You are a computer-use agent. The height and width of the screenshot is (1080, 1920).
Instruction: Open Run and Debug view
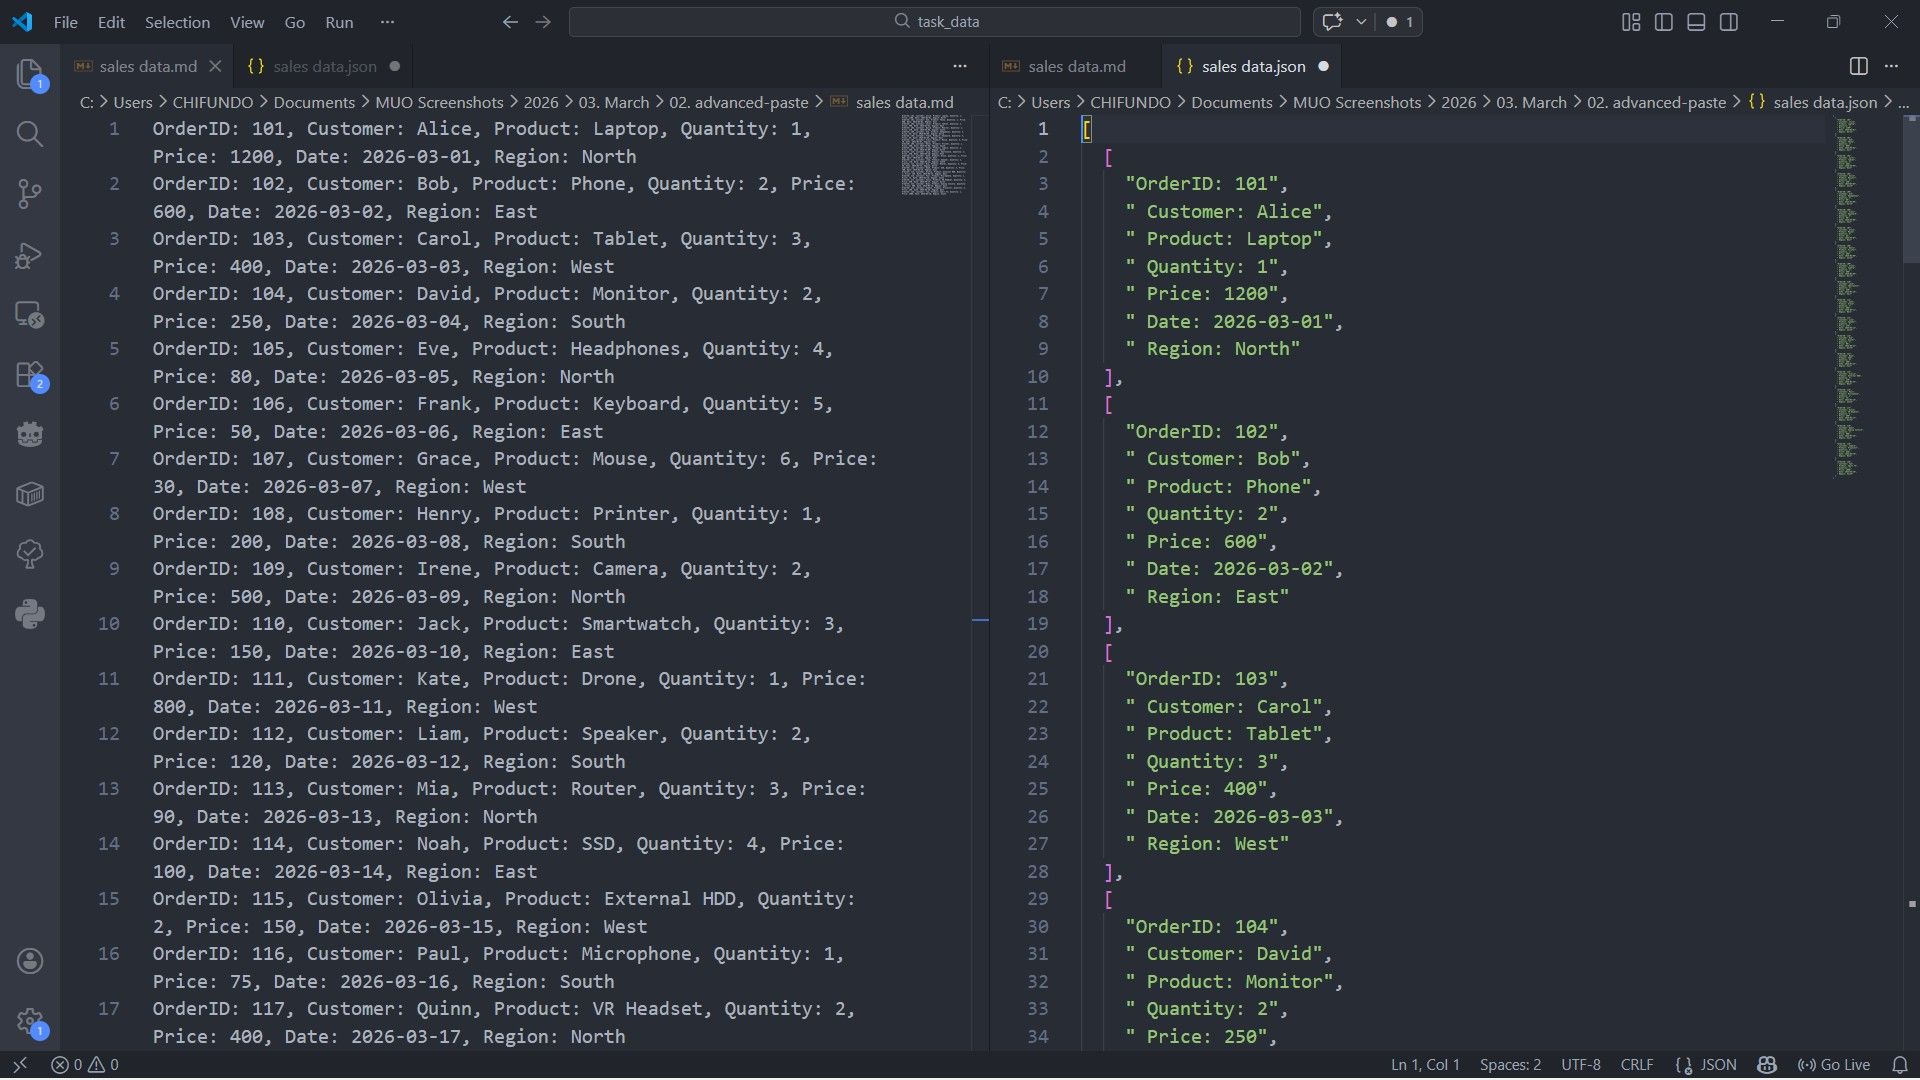pos(30,255)
